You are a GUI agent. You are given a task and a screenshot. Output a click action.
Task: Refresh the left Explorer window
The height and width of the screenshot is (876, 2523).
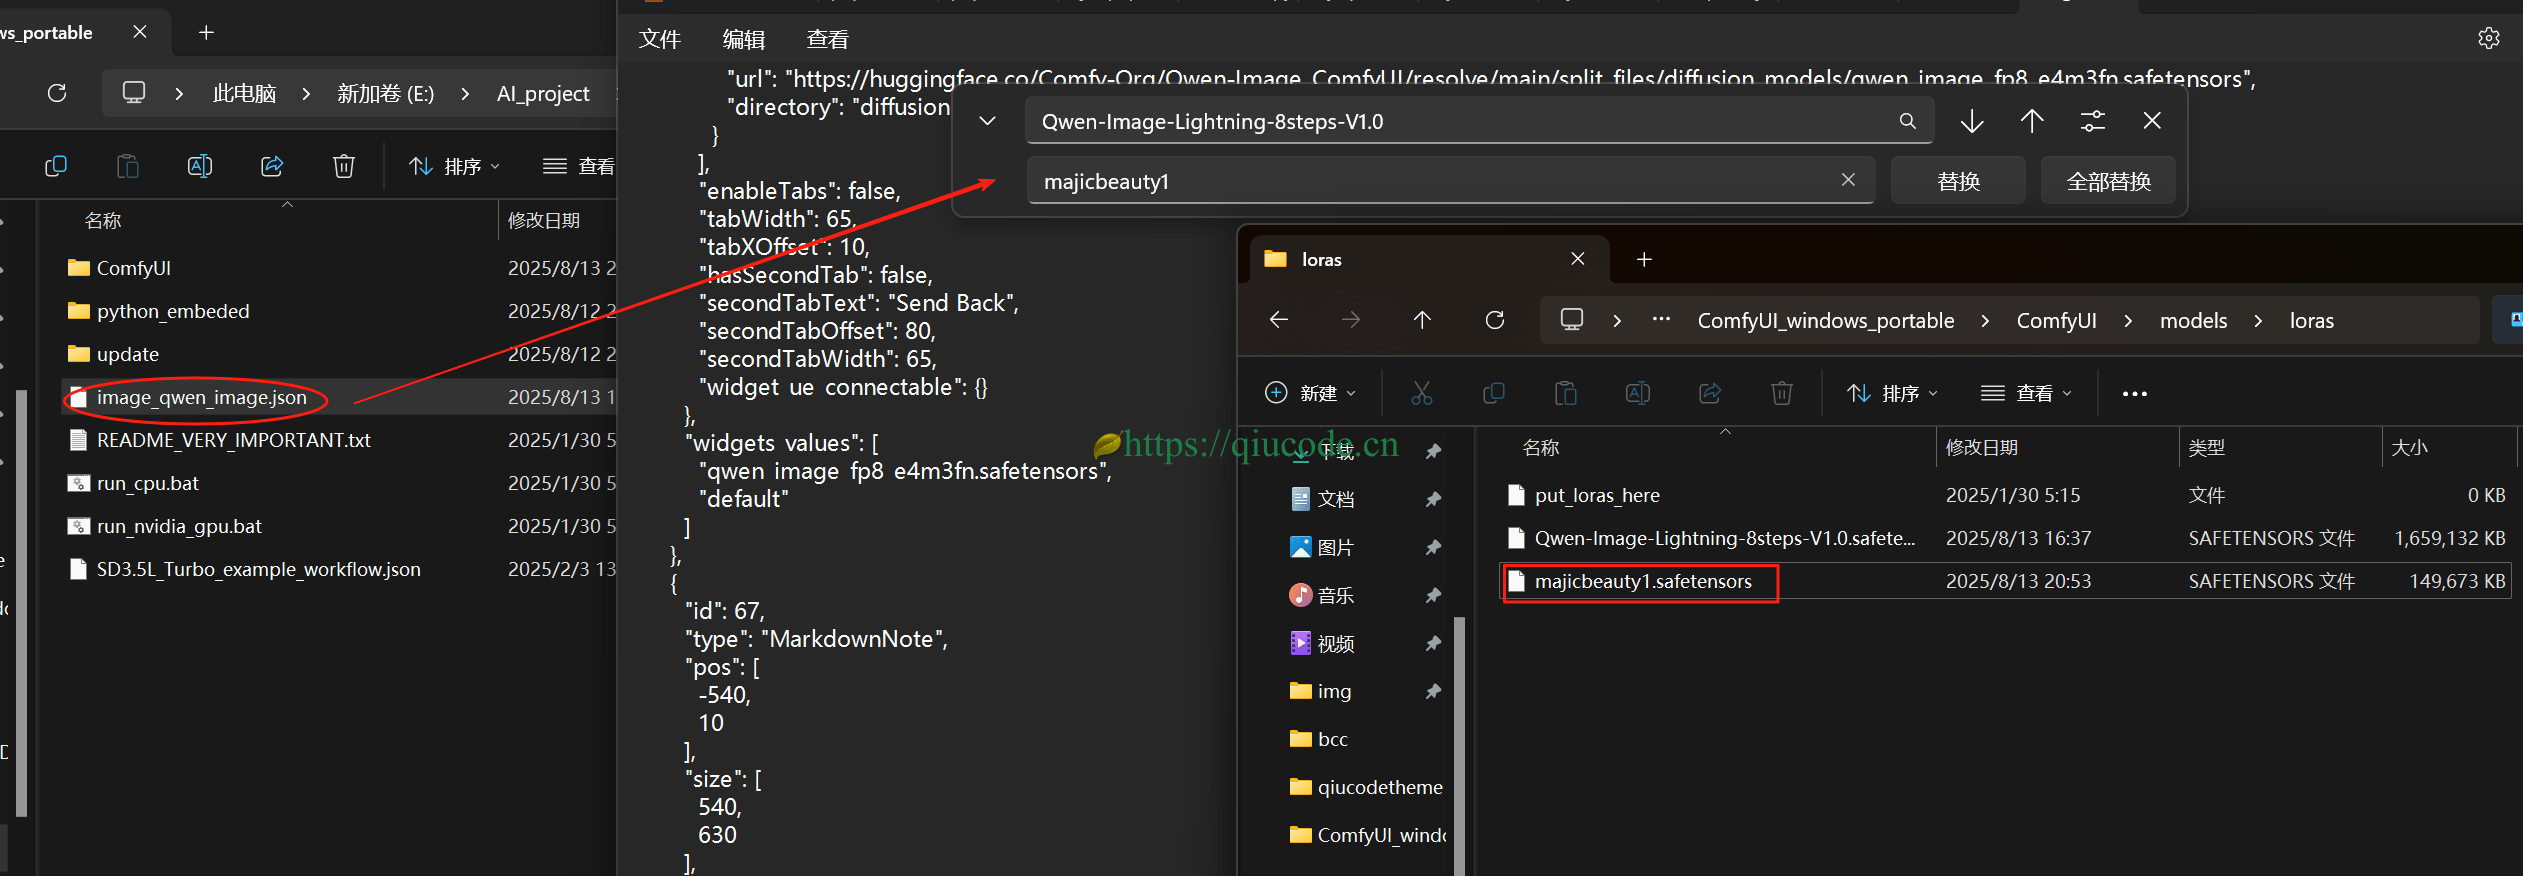coord(57,93)
